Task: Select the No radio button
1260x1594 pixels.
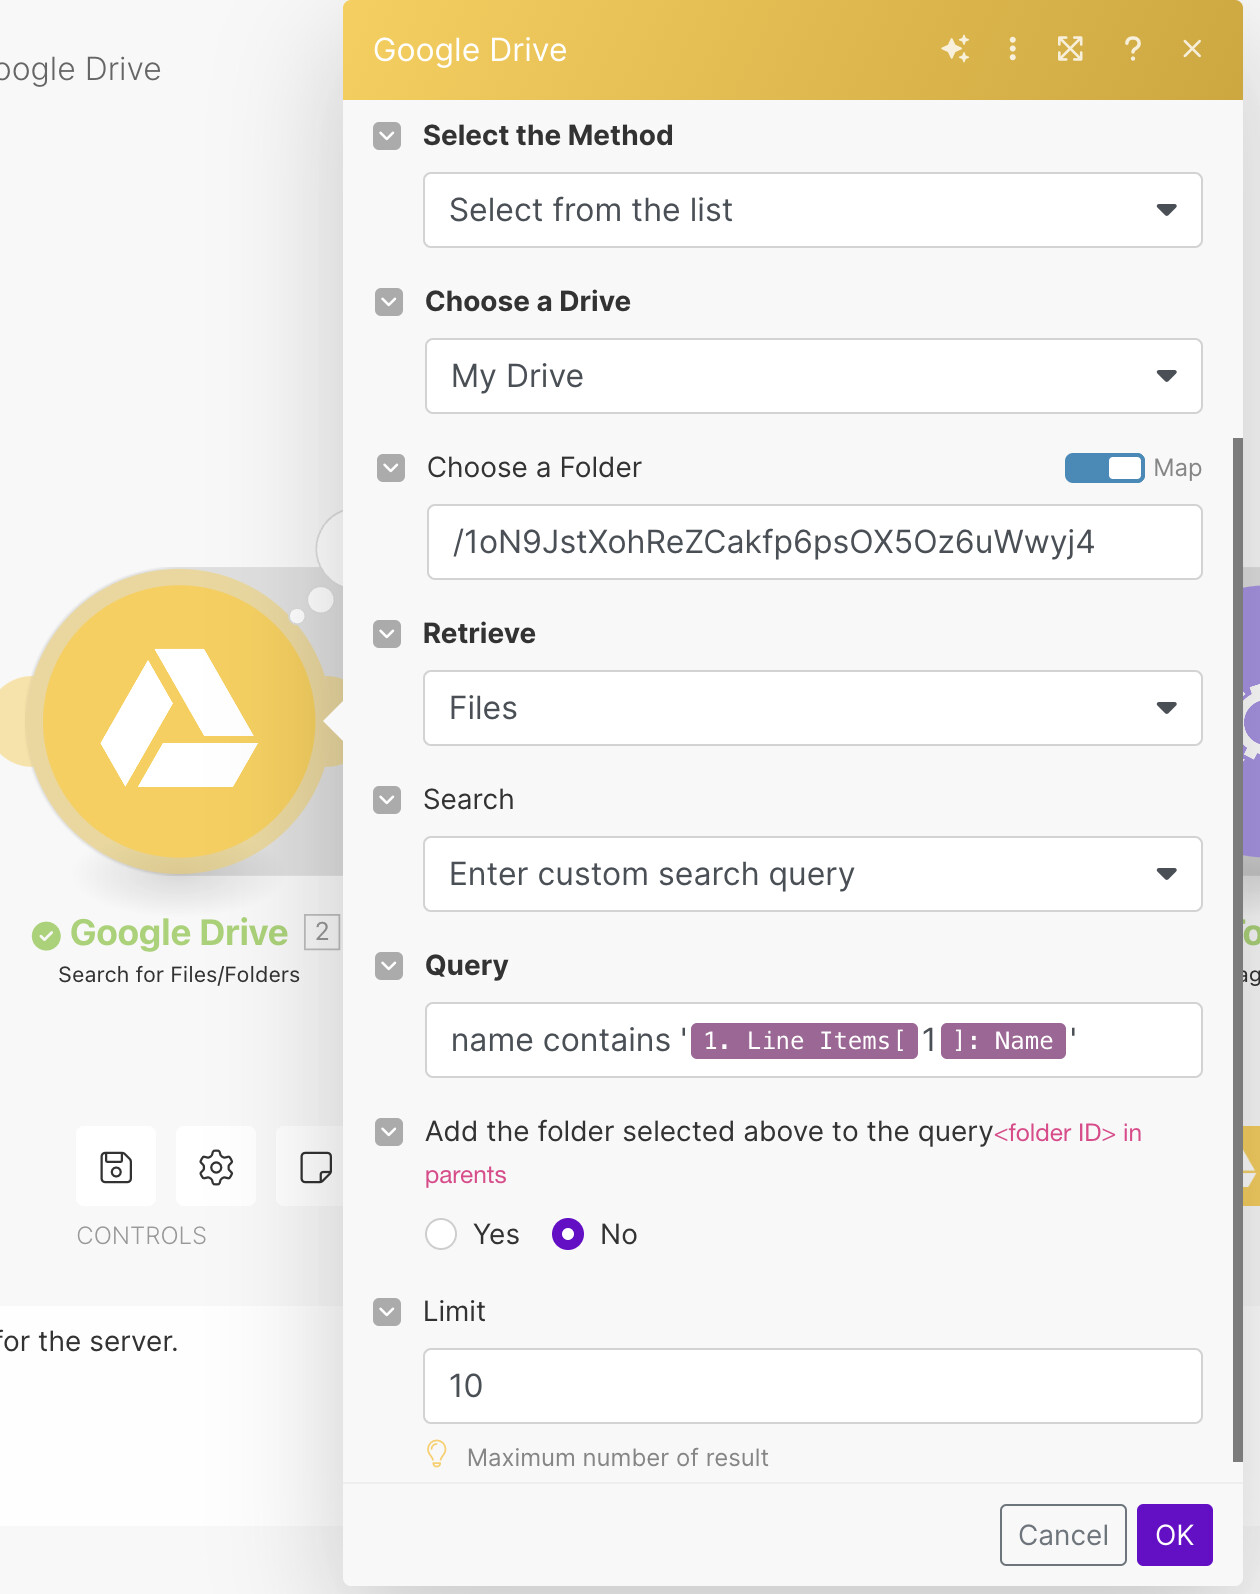Action: (x=568, y=1234)
